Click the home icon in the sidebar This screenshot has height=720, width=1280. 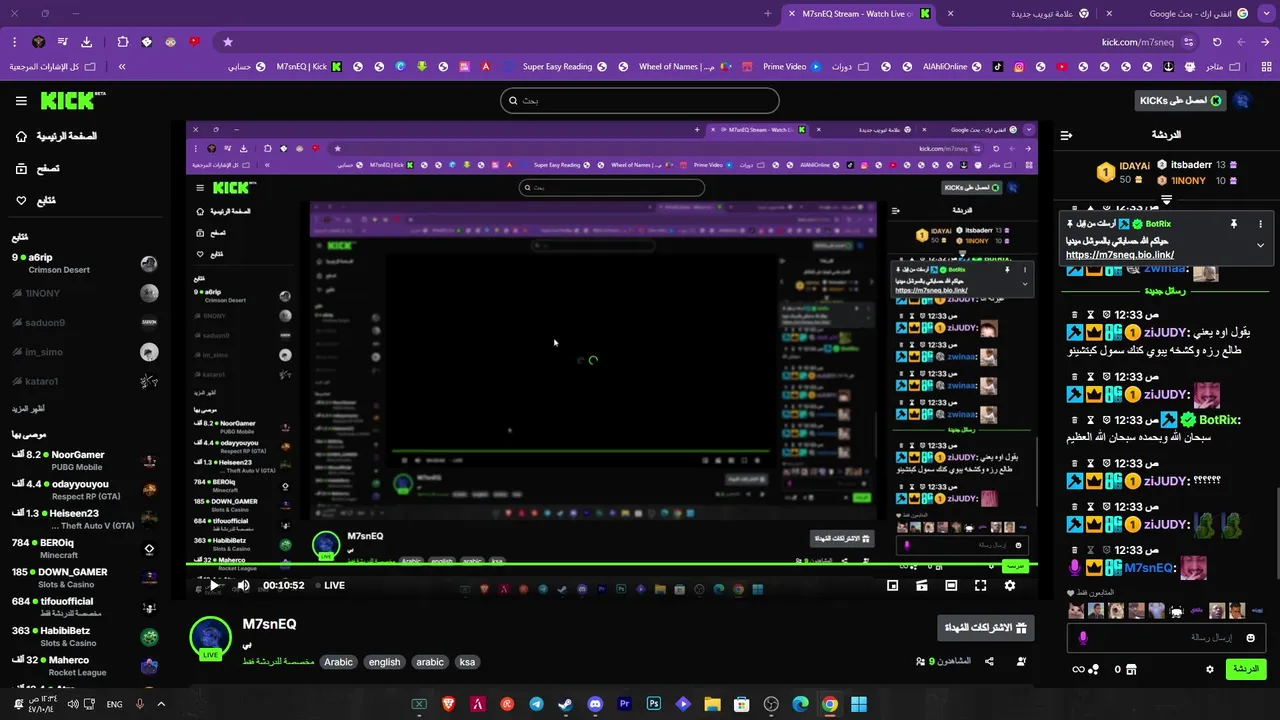click(x=21, y=136)
